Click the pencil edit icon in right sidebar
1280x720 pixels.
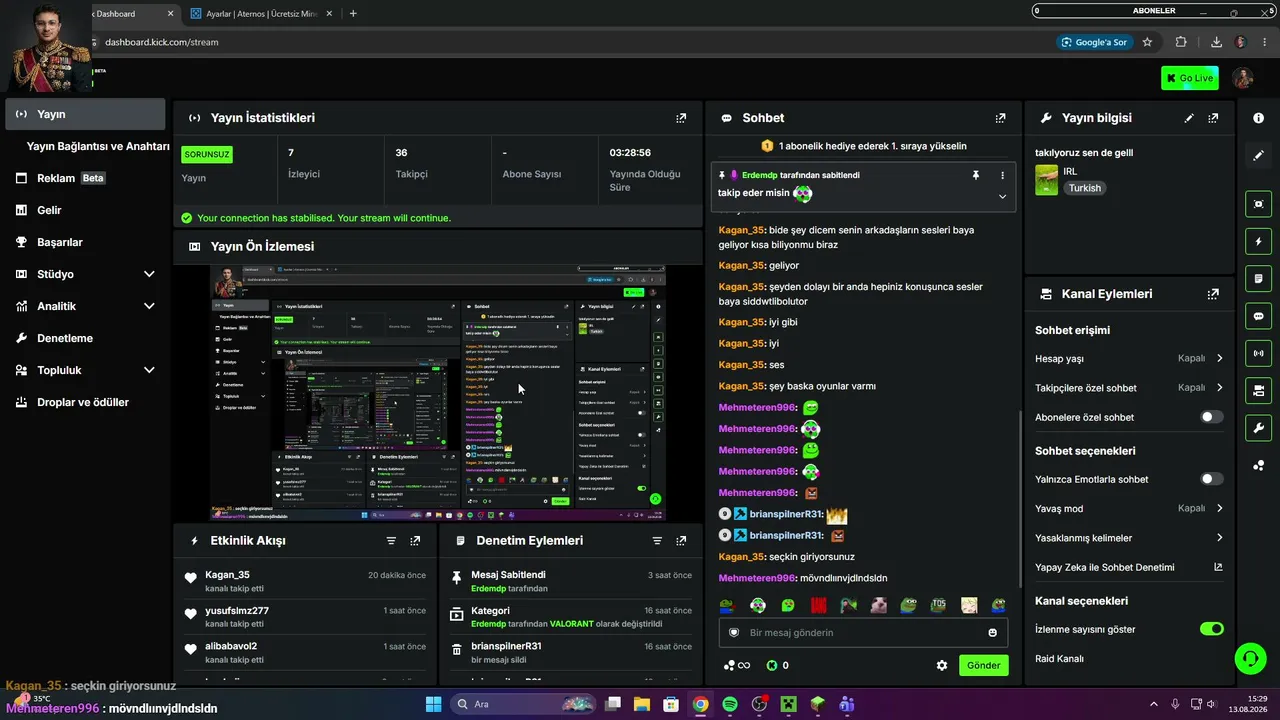(1258, 155)
